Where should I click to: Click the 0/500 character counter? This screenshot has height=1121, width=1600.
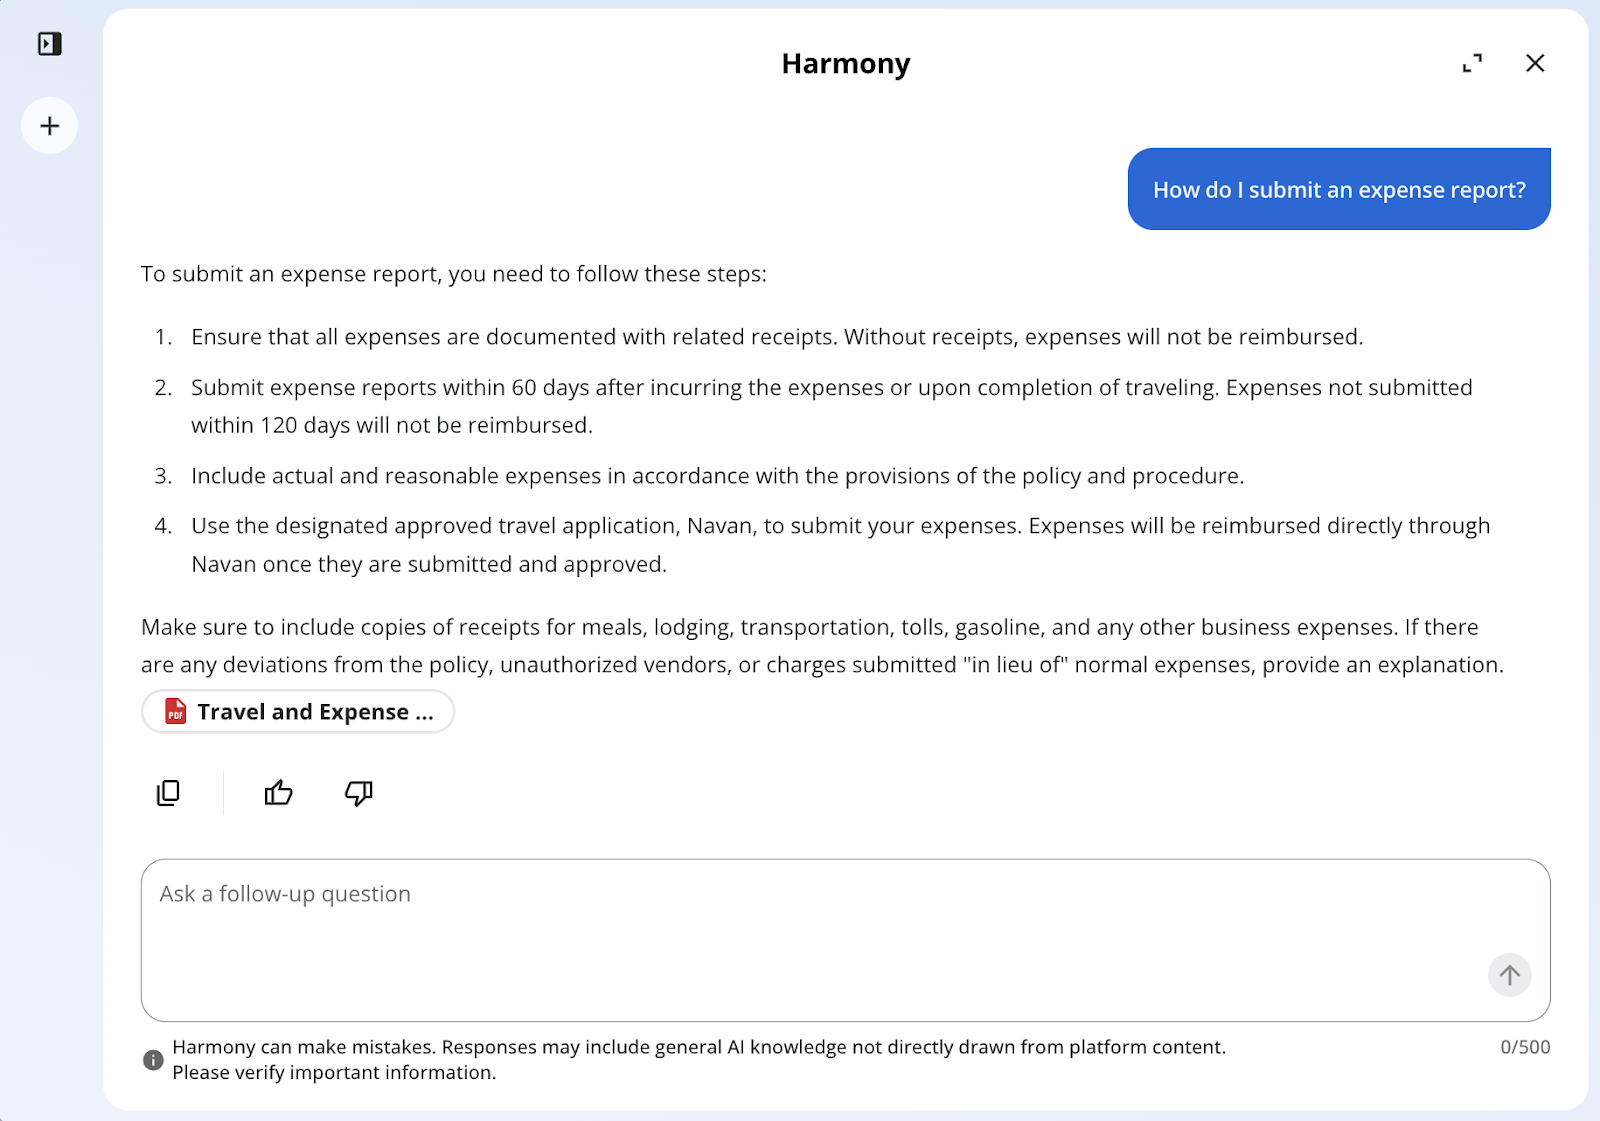point(1525,1047)
